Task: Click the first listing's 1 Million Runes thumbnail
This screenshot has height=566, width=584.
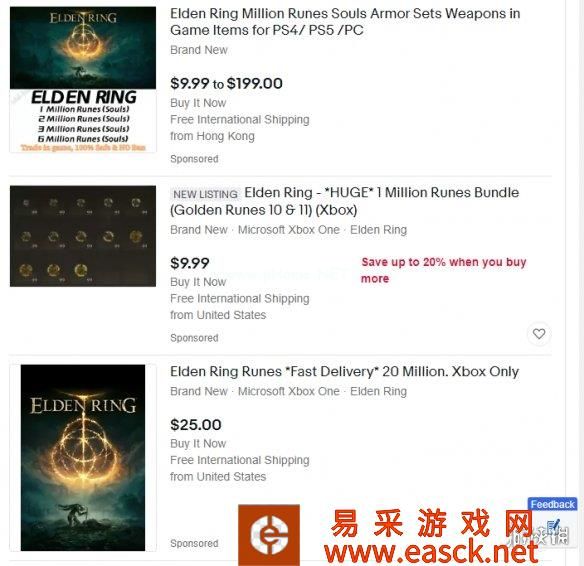Action: 83,79
